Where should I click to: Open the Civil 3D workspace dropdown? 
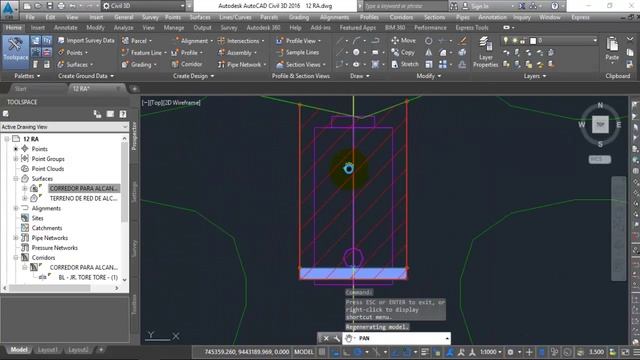click(x=143, y=6)
